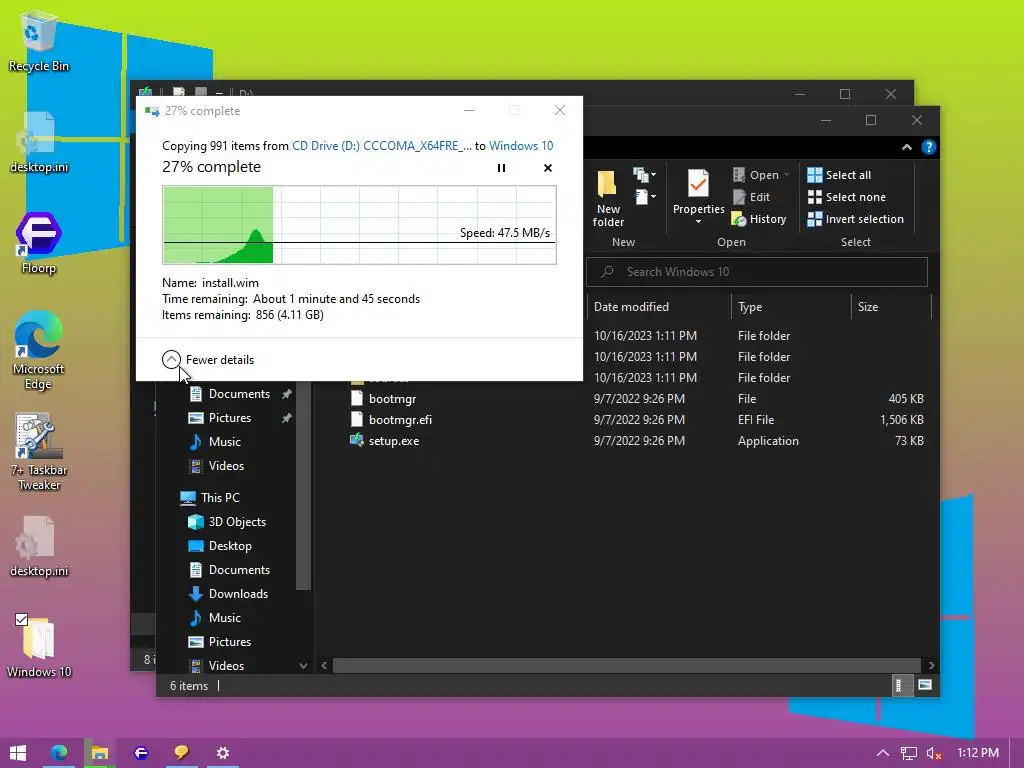Open file History from ribbon
Screen dimensions: 1024x768
coord(759,219)
